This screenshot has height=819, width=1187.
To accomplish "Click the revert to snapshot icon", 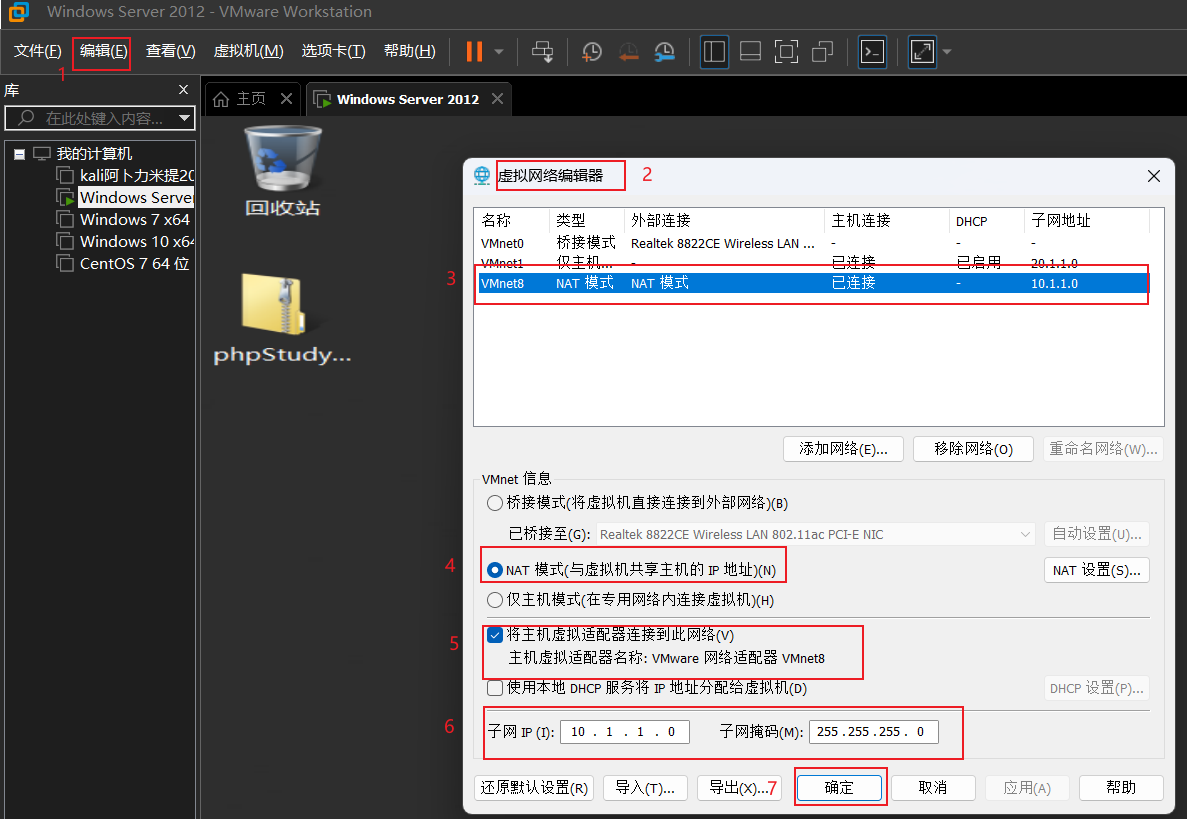I will click(x=628, y=51).
